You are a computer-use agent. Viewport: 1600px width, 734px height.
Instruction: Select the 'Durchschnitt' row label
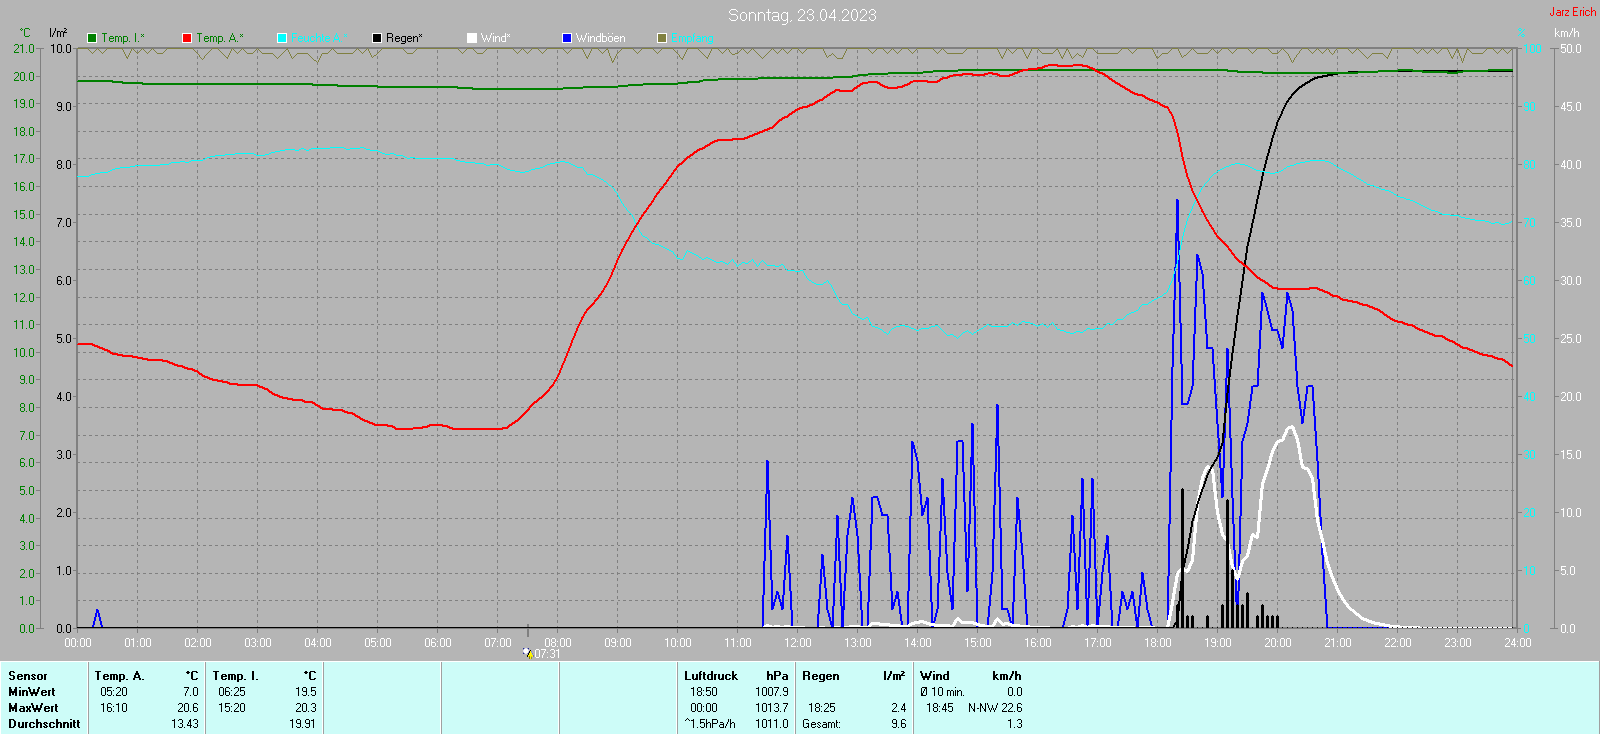coord(44,724)
